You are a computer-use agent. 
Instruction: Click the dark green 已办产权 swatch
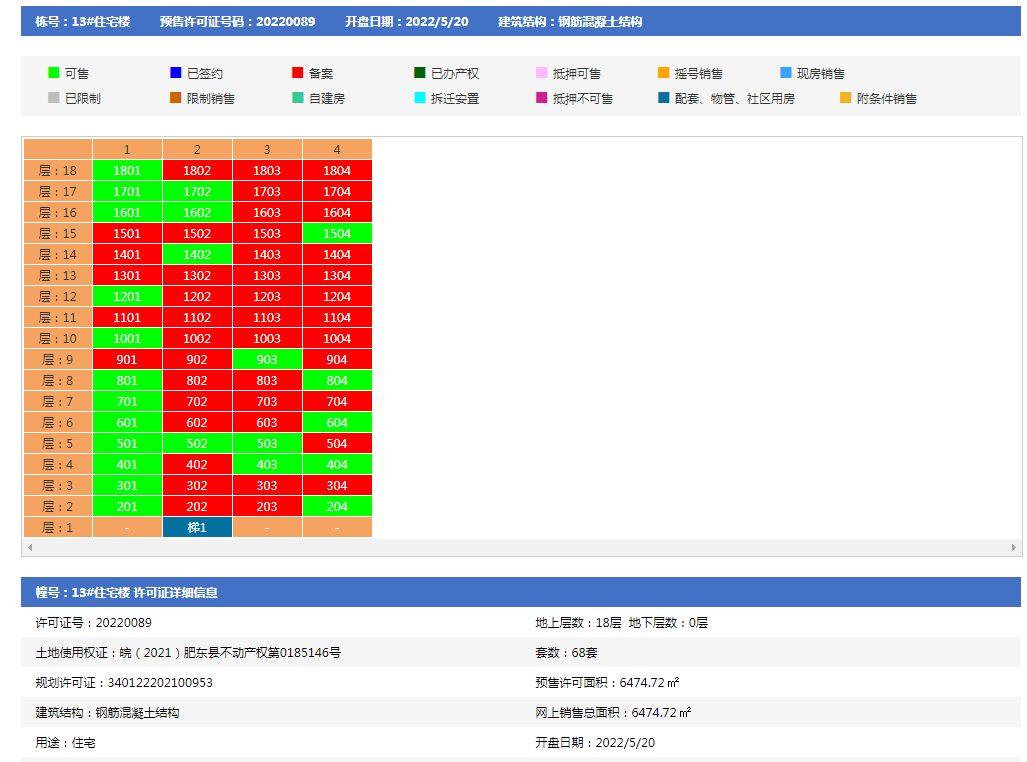click(420, 73)
